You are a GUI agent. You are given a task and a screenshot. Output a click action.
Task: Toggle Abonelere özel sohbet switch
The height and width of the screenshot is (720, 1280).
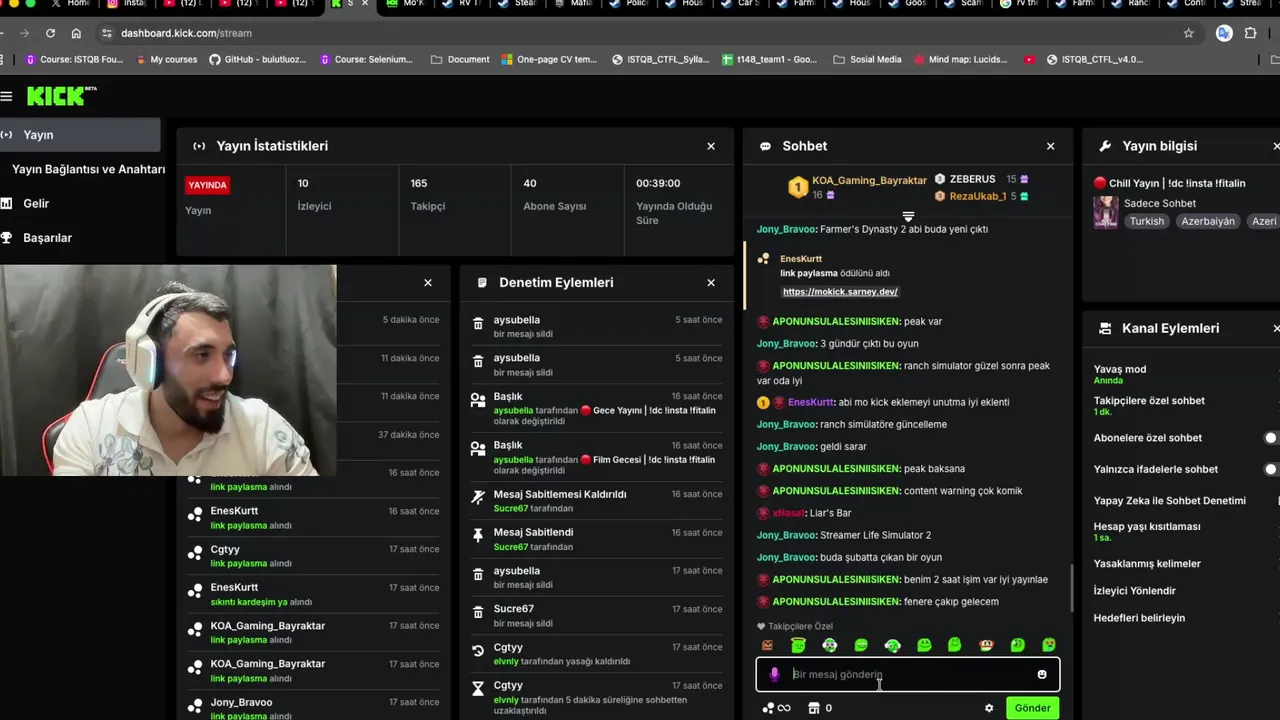1271,438
